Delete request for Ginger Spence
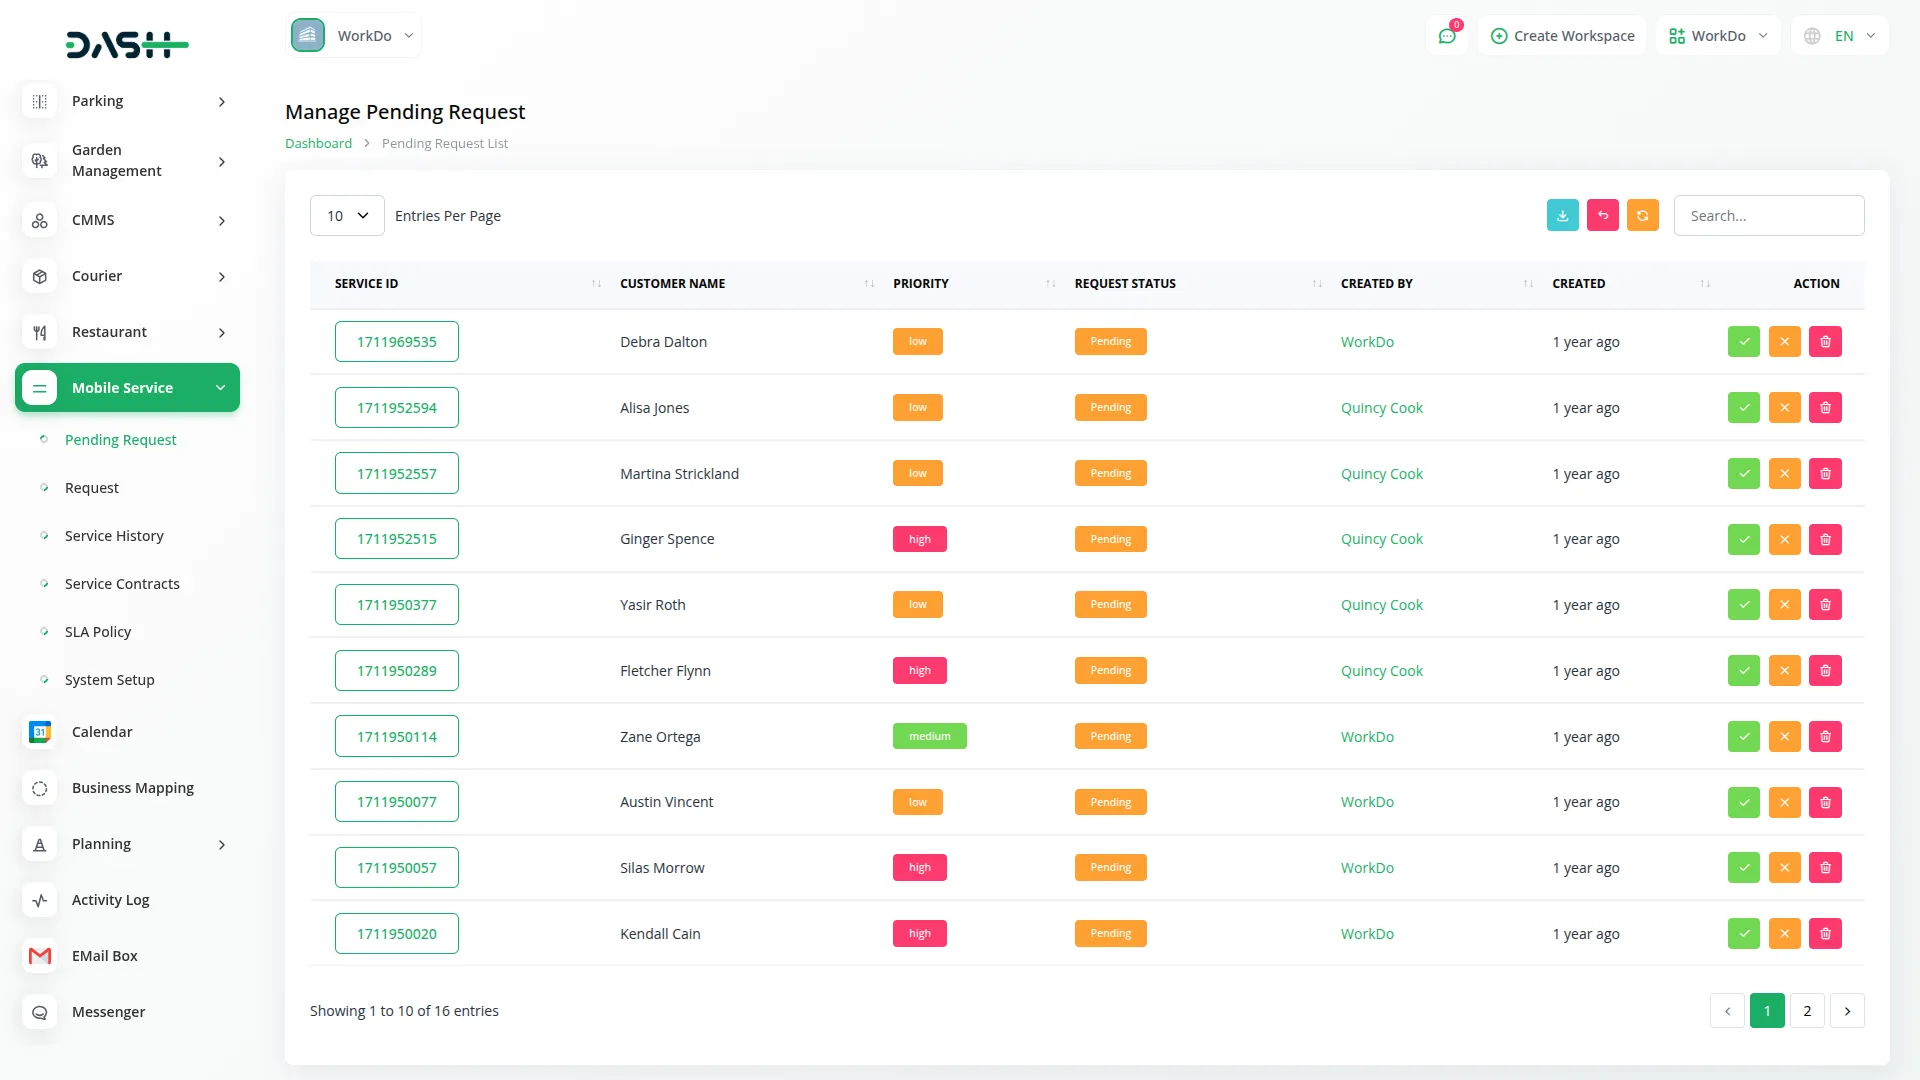The height and width of the screenshot is (1080, 1920). [1825, 539]
